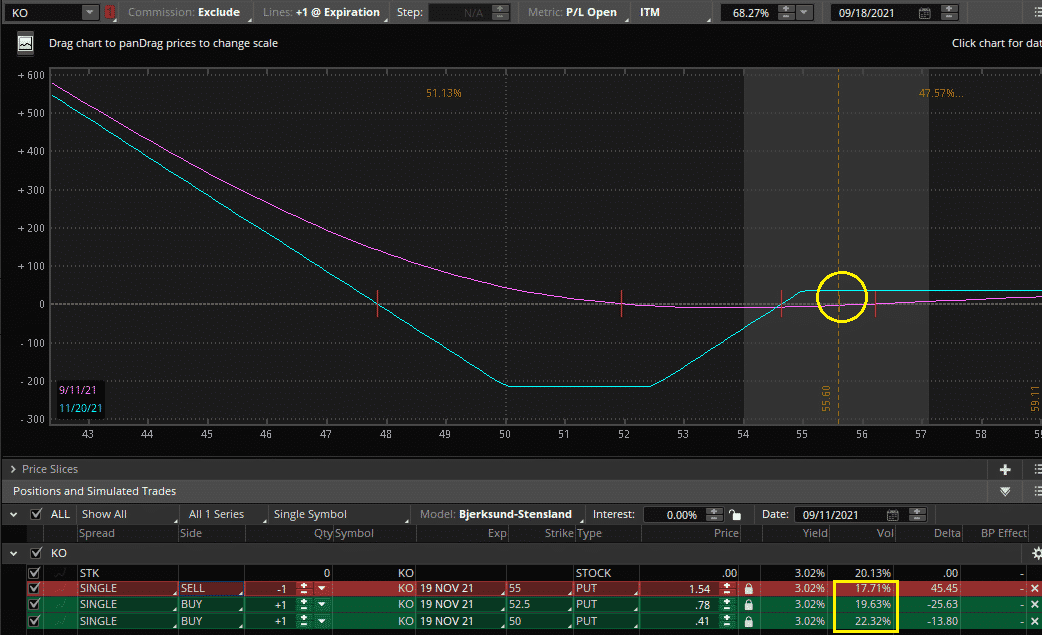Select the 9/11/21 magenta line legend
The width and height of the screenshot is (1042, 635).
pyautogui.click(x=78, y=390)
